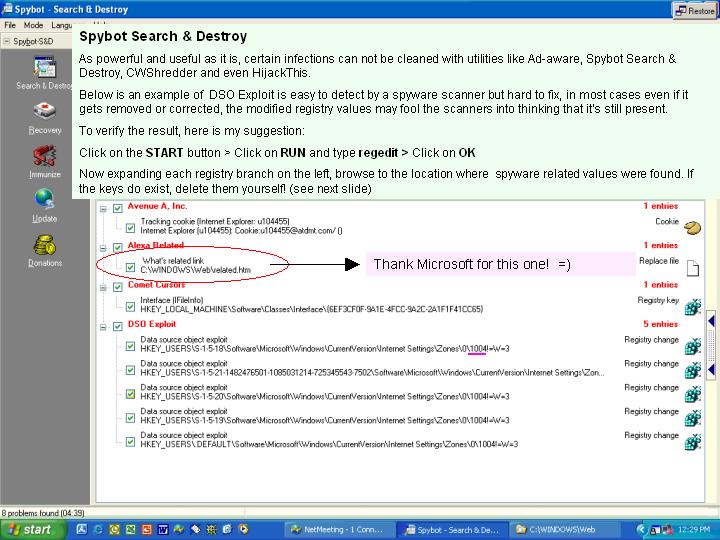The width and height of the screenshot is (720, 540).
Task: Open the Donations coins icon
Action: pos(45,245)
